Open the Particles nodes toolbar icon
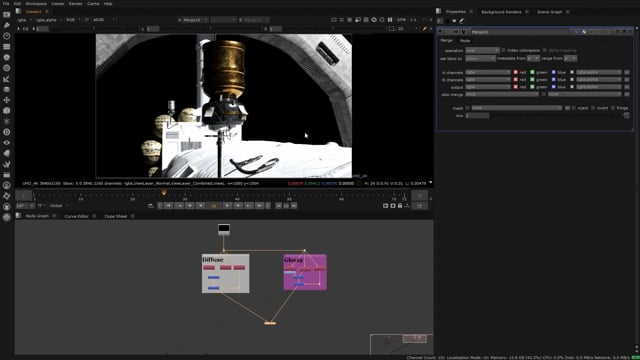 (7, 121)
